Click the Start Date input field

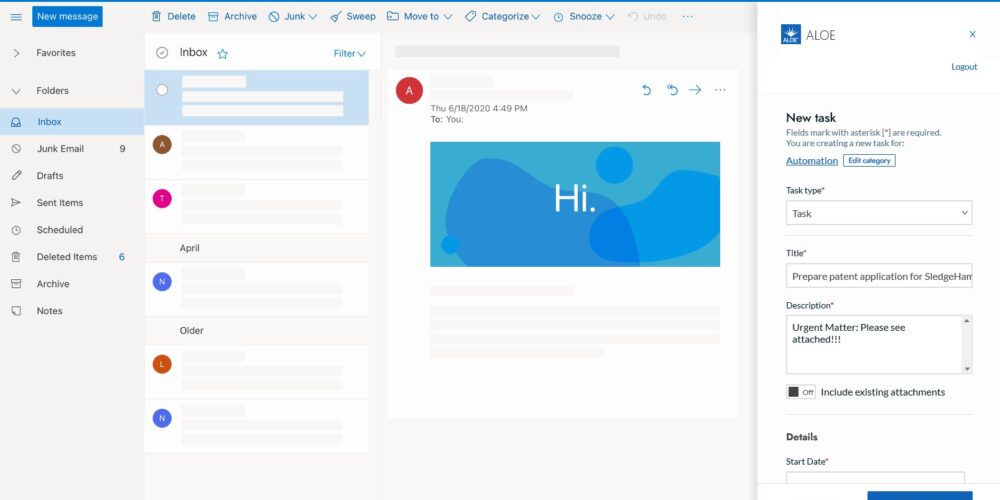(x=875, y=477)
